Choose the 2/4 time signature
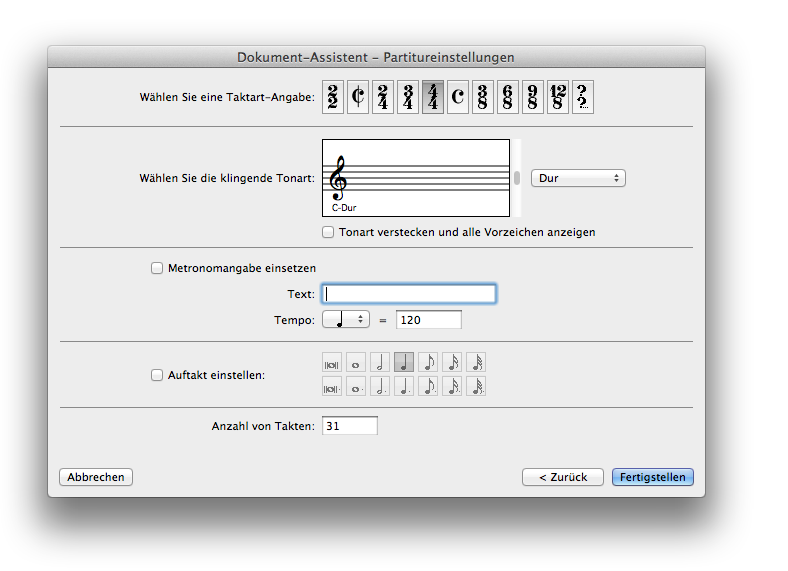The image size is (788, 571). [x=383, y=97]
